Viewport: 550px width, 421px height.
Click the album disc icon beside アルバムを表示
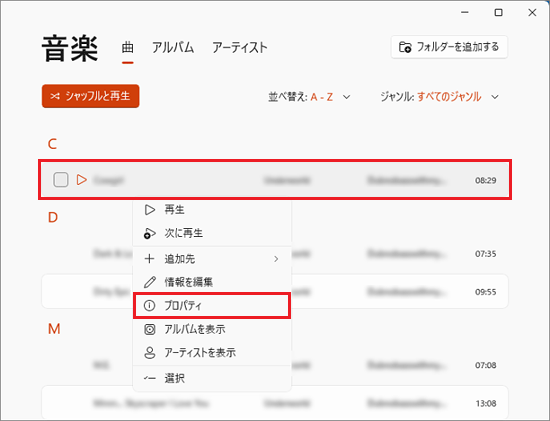point(150,329)
